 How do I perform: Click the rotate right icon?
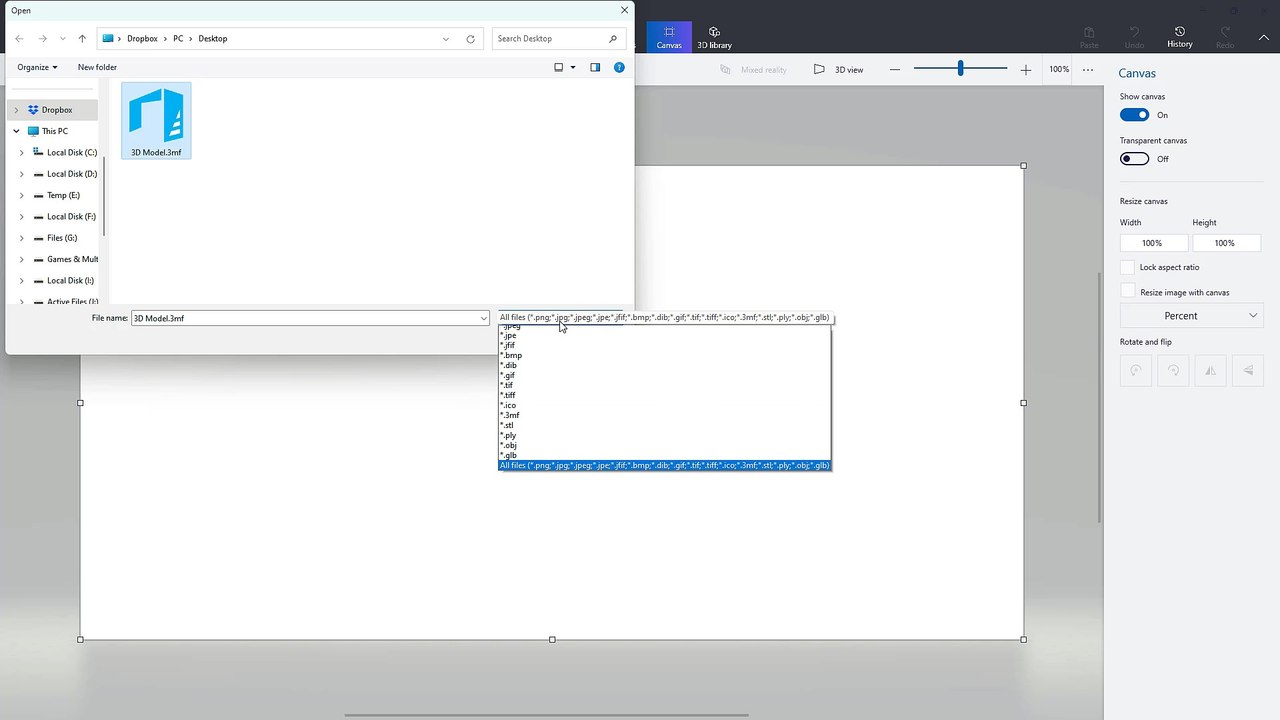(x=1173, y=370)
